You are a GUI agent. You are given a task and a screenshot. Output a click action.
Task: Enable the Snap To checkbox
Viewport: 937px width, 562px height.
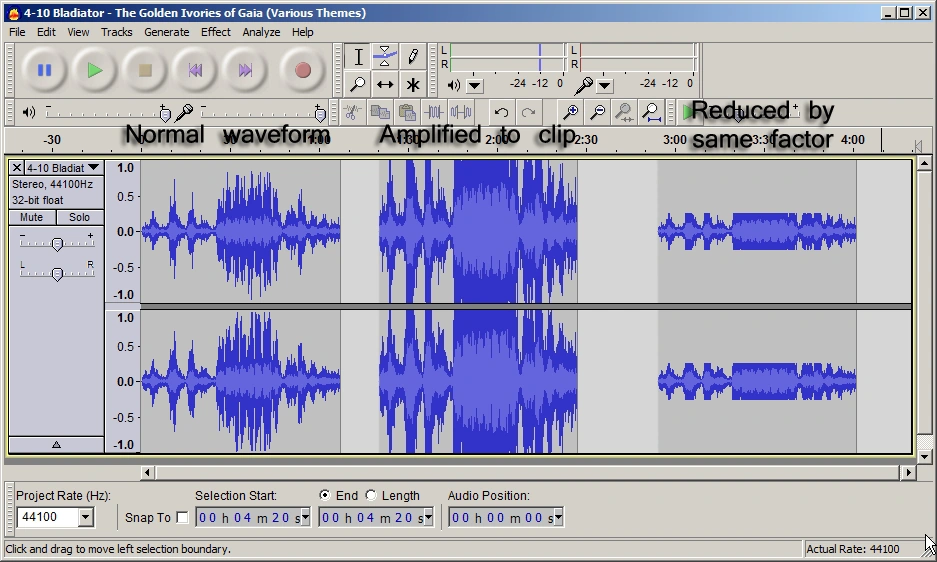[x=182, y=517]
